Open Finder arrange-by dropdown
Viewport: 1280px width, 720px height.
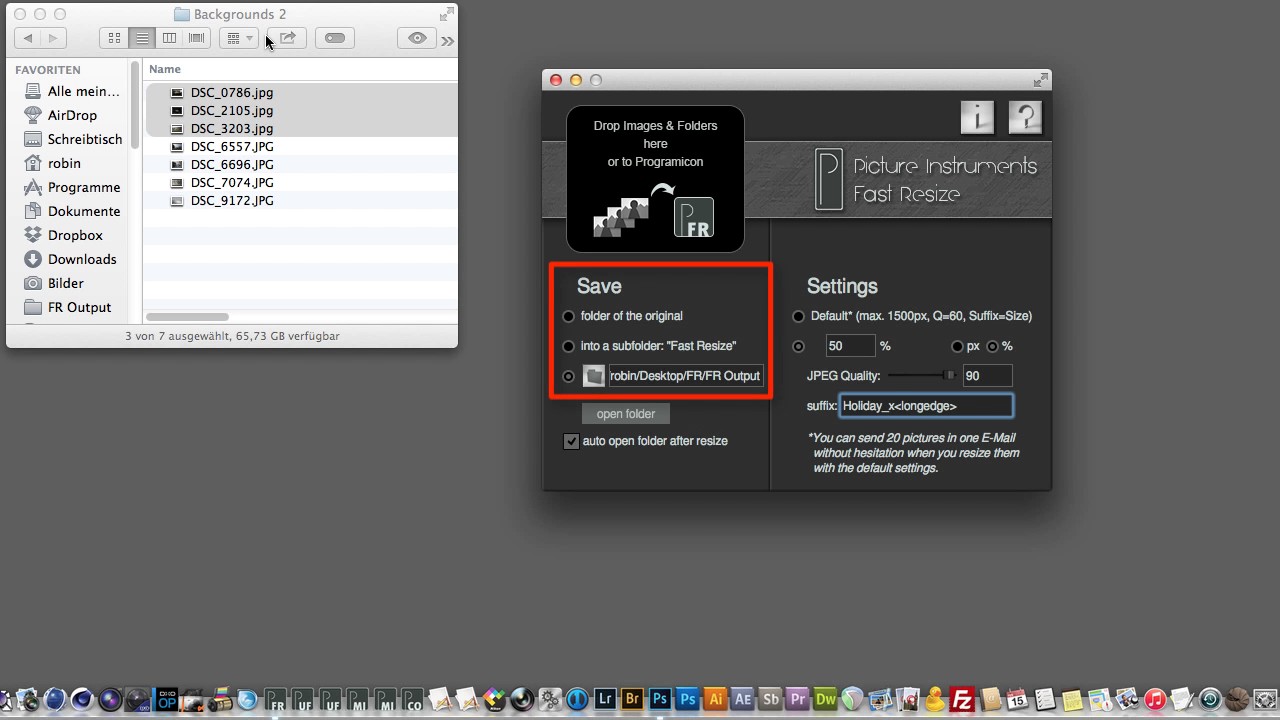(x=239, y=38)
